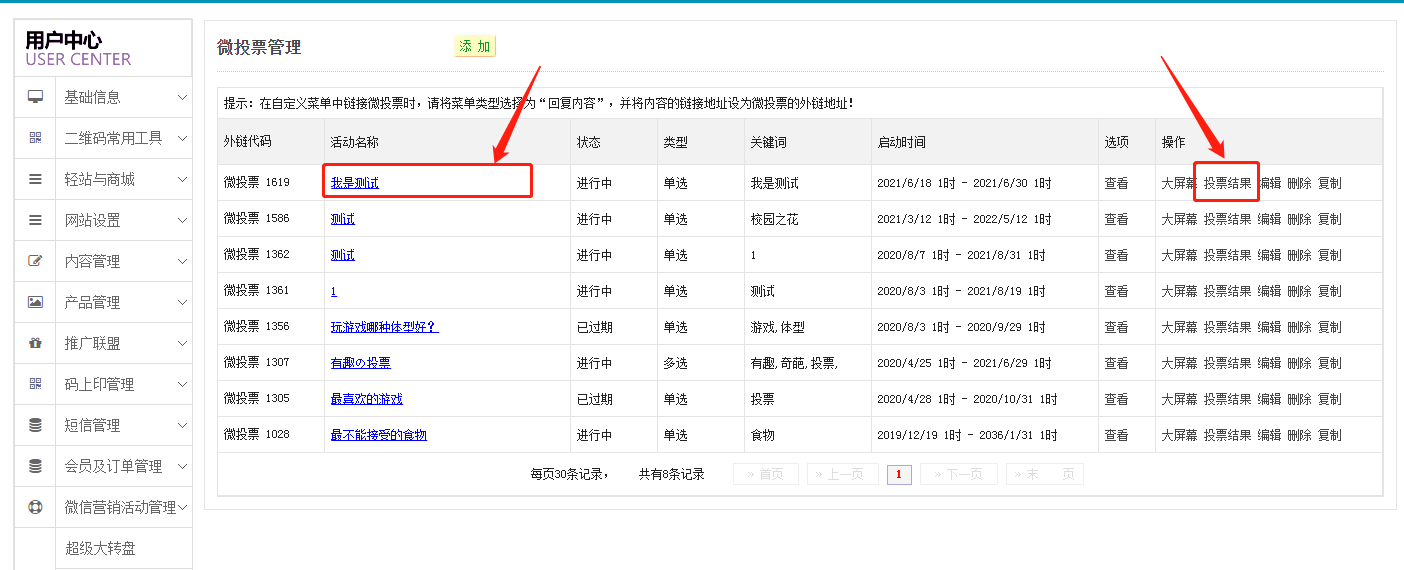The image size is (1404, 570).
Task: Click the list icon beside 轻站与商城
Action: pos(36,179)
